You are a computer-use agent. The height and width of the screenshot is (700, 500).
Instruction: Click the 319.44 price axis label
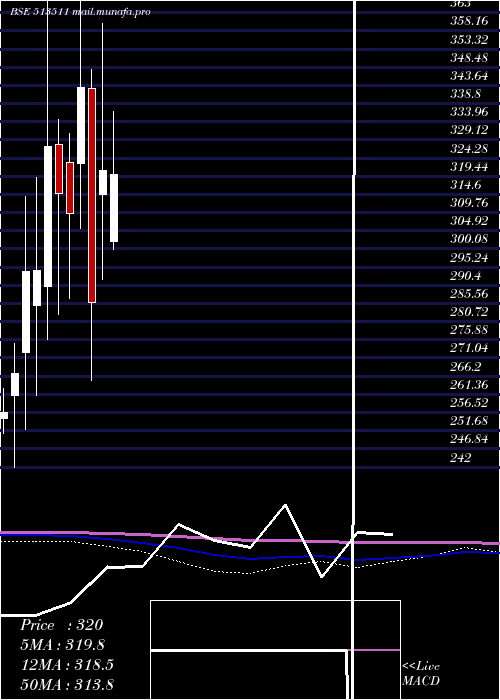pos(469,167)
